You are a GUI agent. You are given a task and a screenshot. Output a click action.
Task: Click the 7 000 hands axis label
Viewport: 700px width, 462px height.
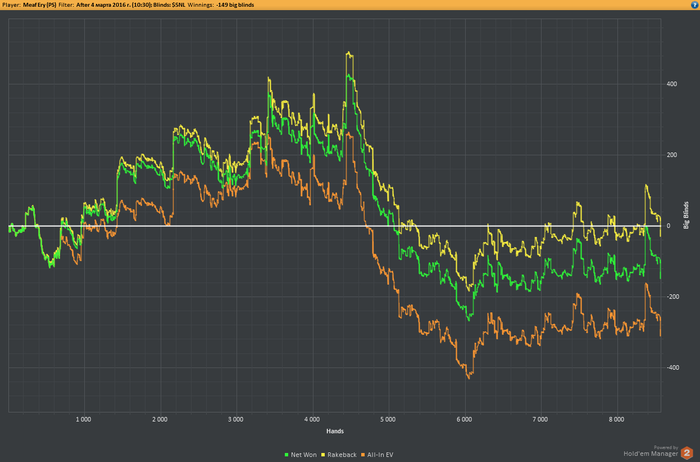[x=540, y=420]
